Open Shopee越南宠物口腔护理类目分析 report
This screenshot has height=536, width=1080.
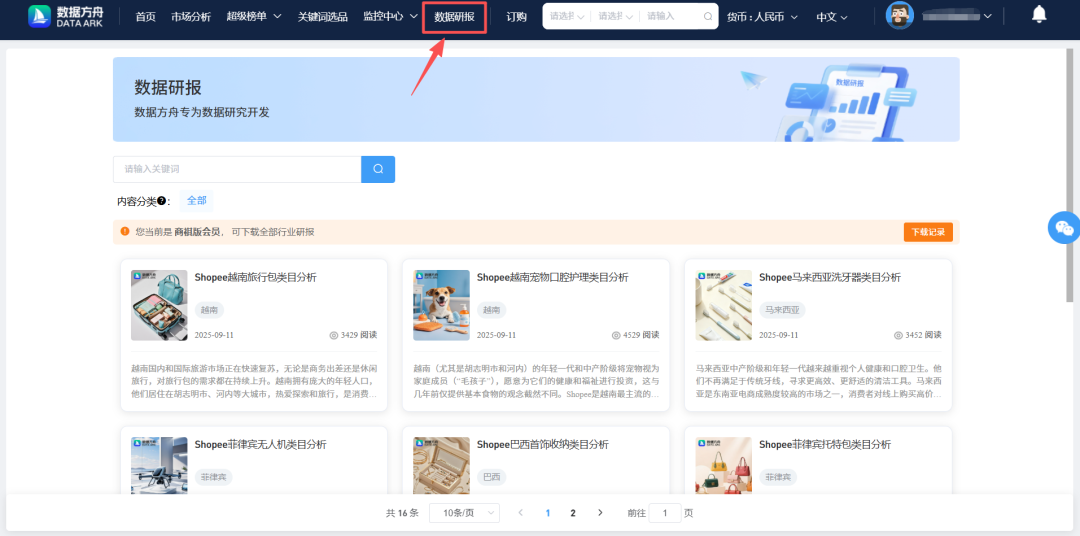click(x=552, y=278)
